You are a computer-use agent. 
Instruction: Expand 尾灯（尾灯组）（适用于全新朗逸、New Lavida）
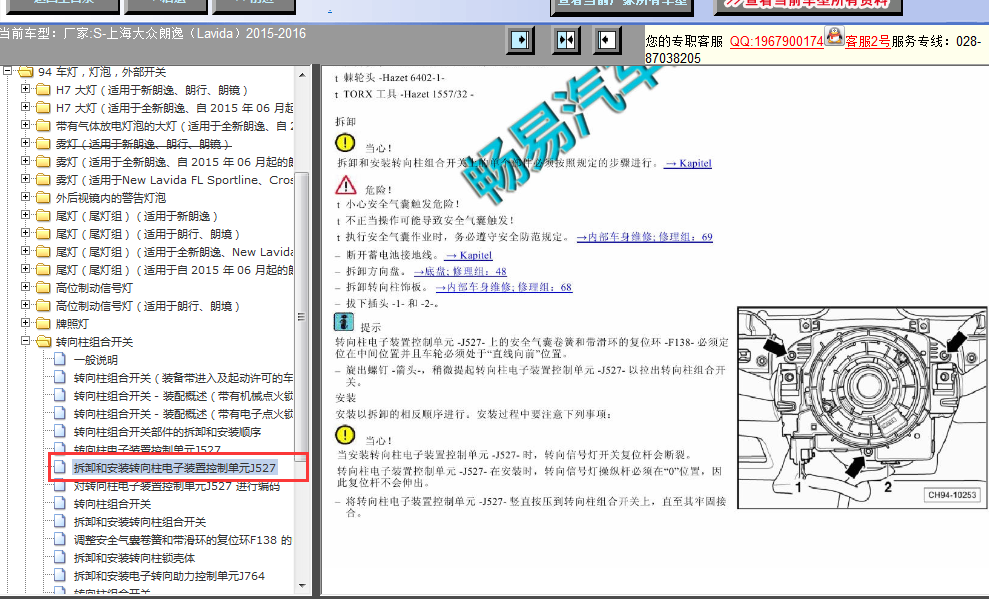point(25,251)
